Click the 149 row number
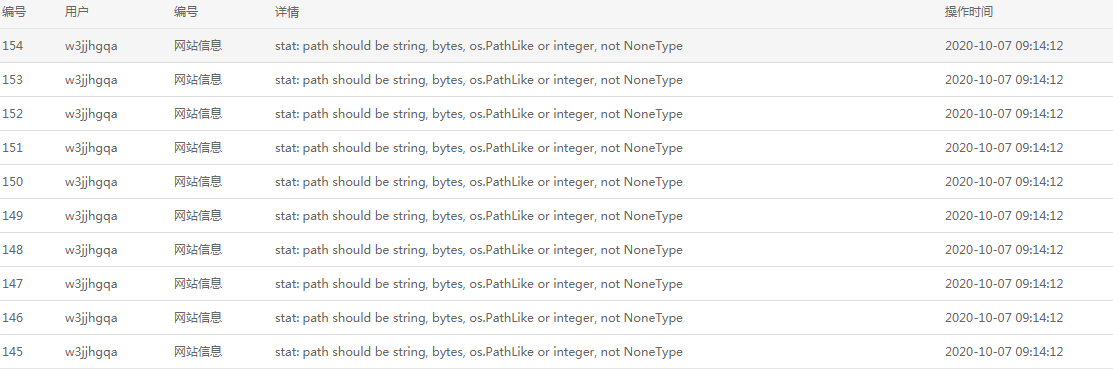 point(12,216)
